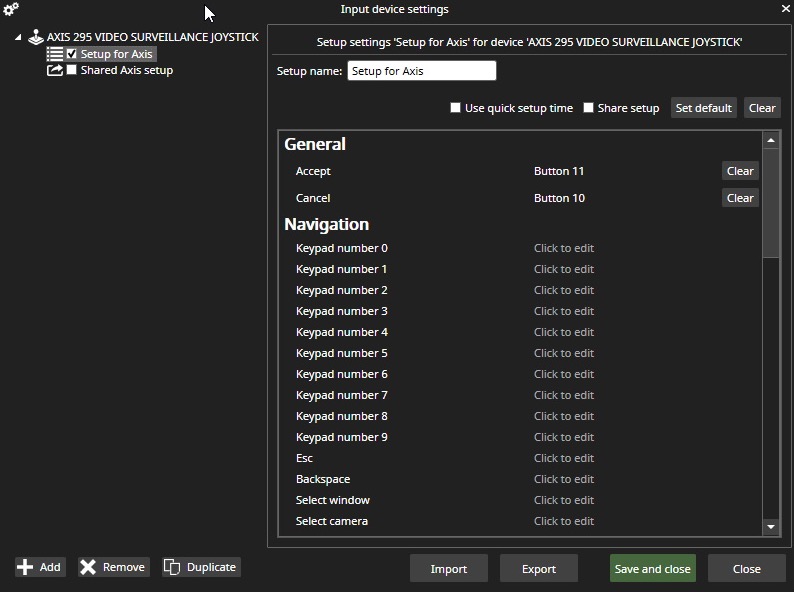Collapse the AXIS 295 joystick tree node
Image resolution: width=794 pixels, height=592 pixels.
[19, 38]
